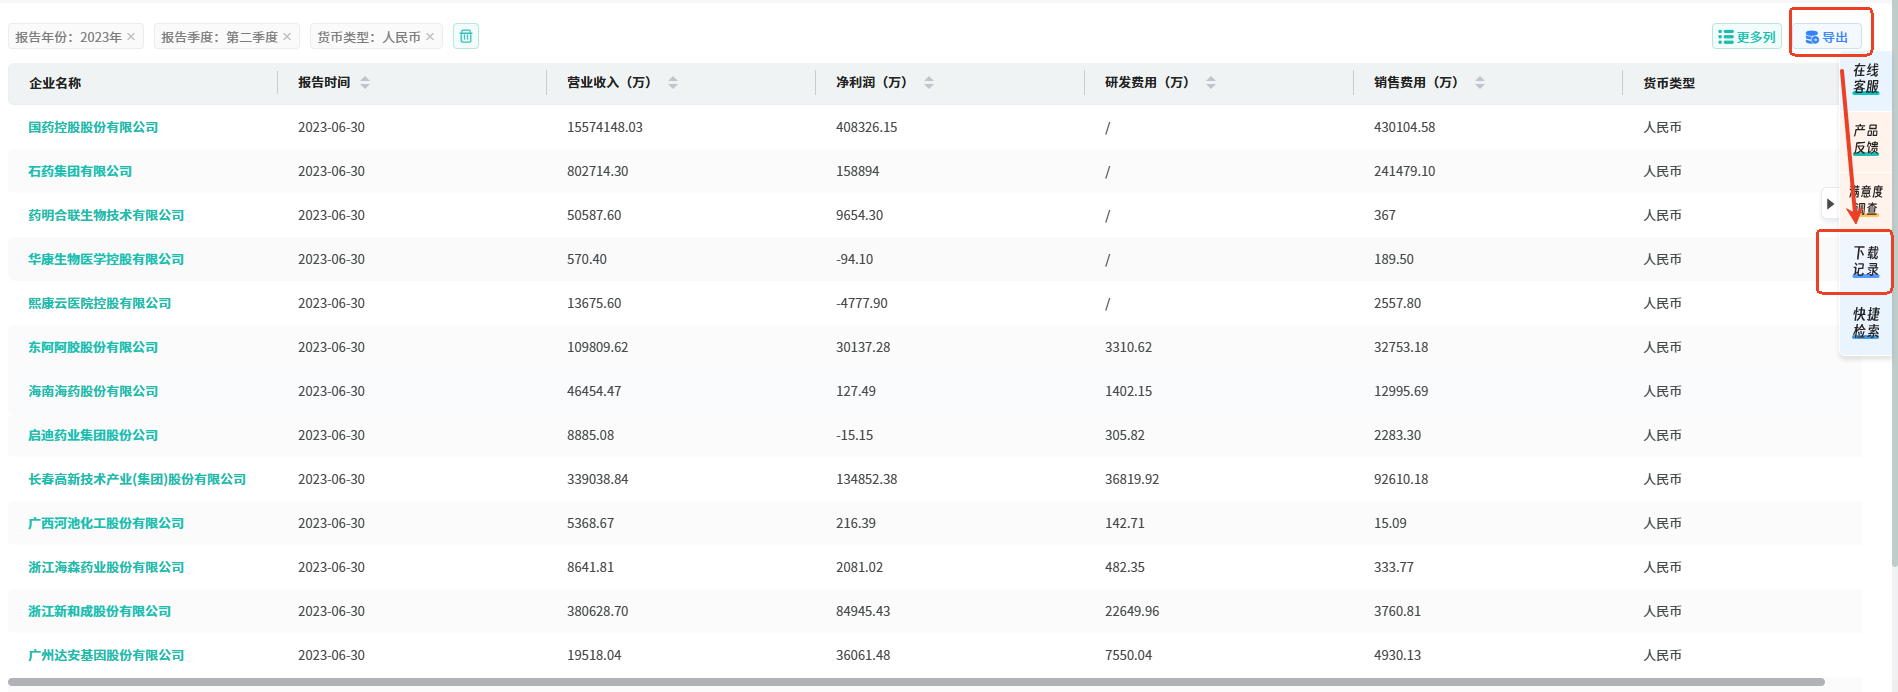Select revenue value 46454.47
Screen dimensions: 1898x692
594,391
